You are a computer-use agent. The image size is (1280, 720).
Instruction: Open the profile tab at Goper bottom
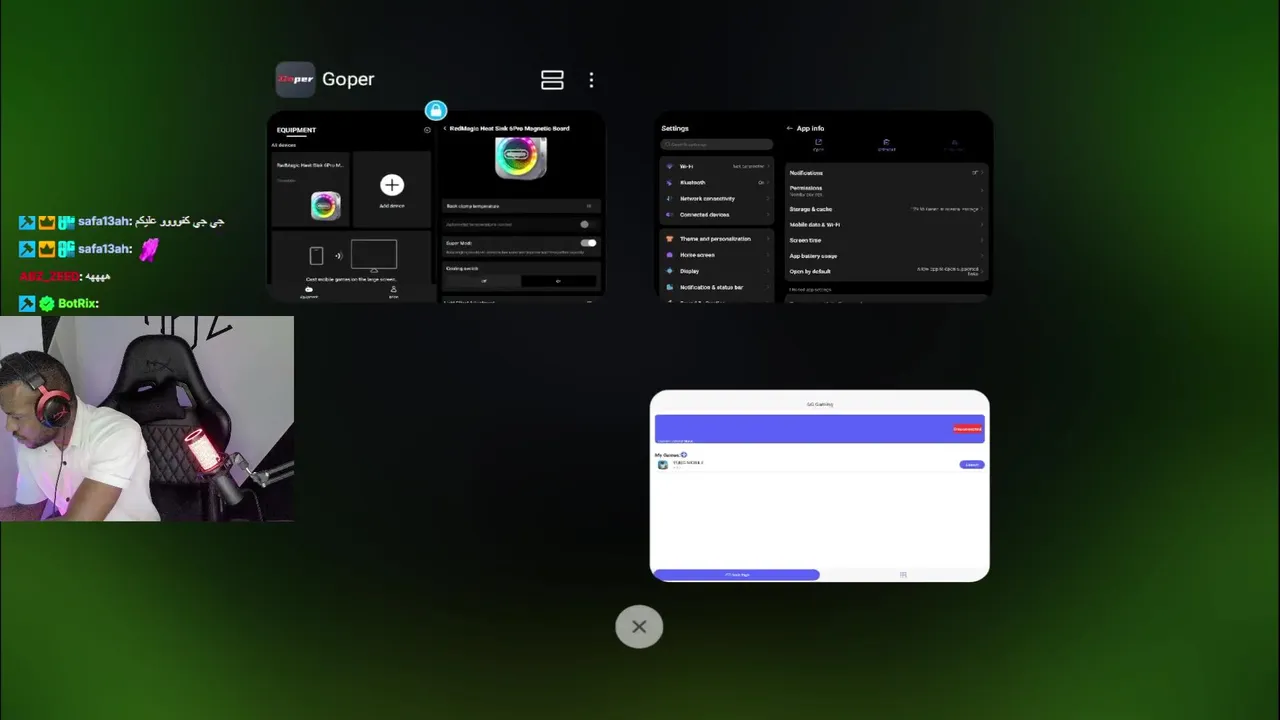point(393,292)
